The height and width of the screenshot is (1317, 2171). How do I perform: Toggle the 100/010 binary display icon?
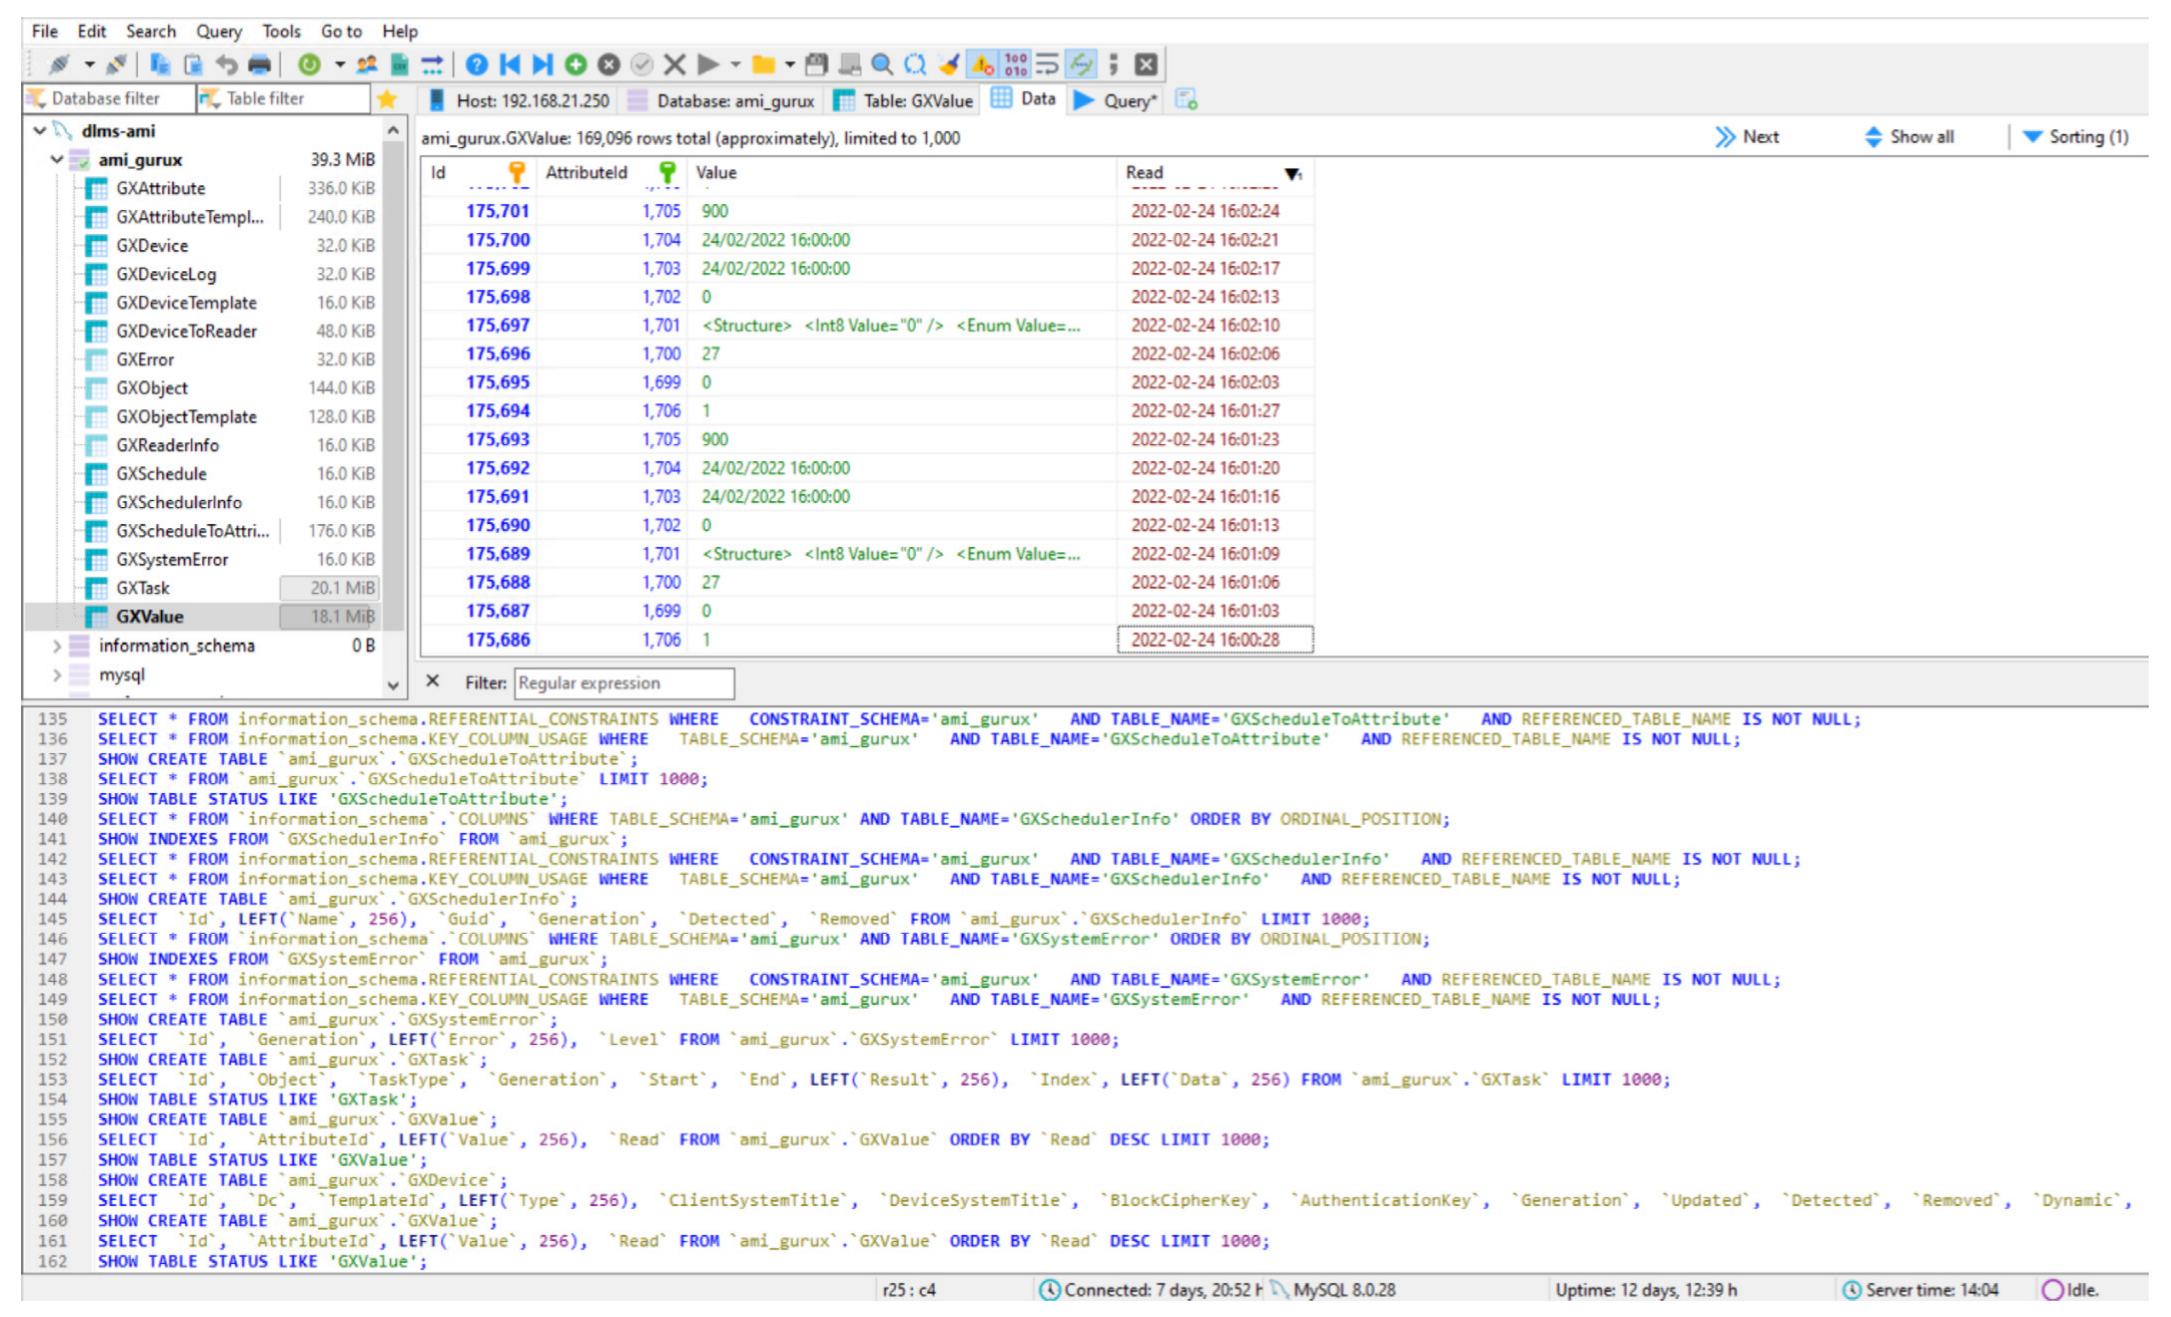tap(1015, 65)
